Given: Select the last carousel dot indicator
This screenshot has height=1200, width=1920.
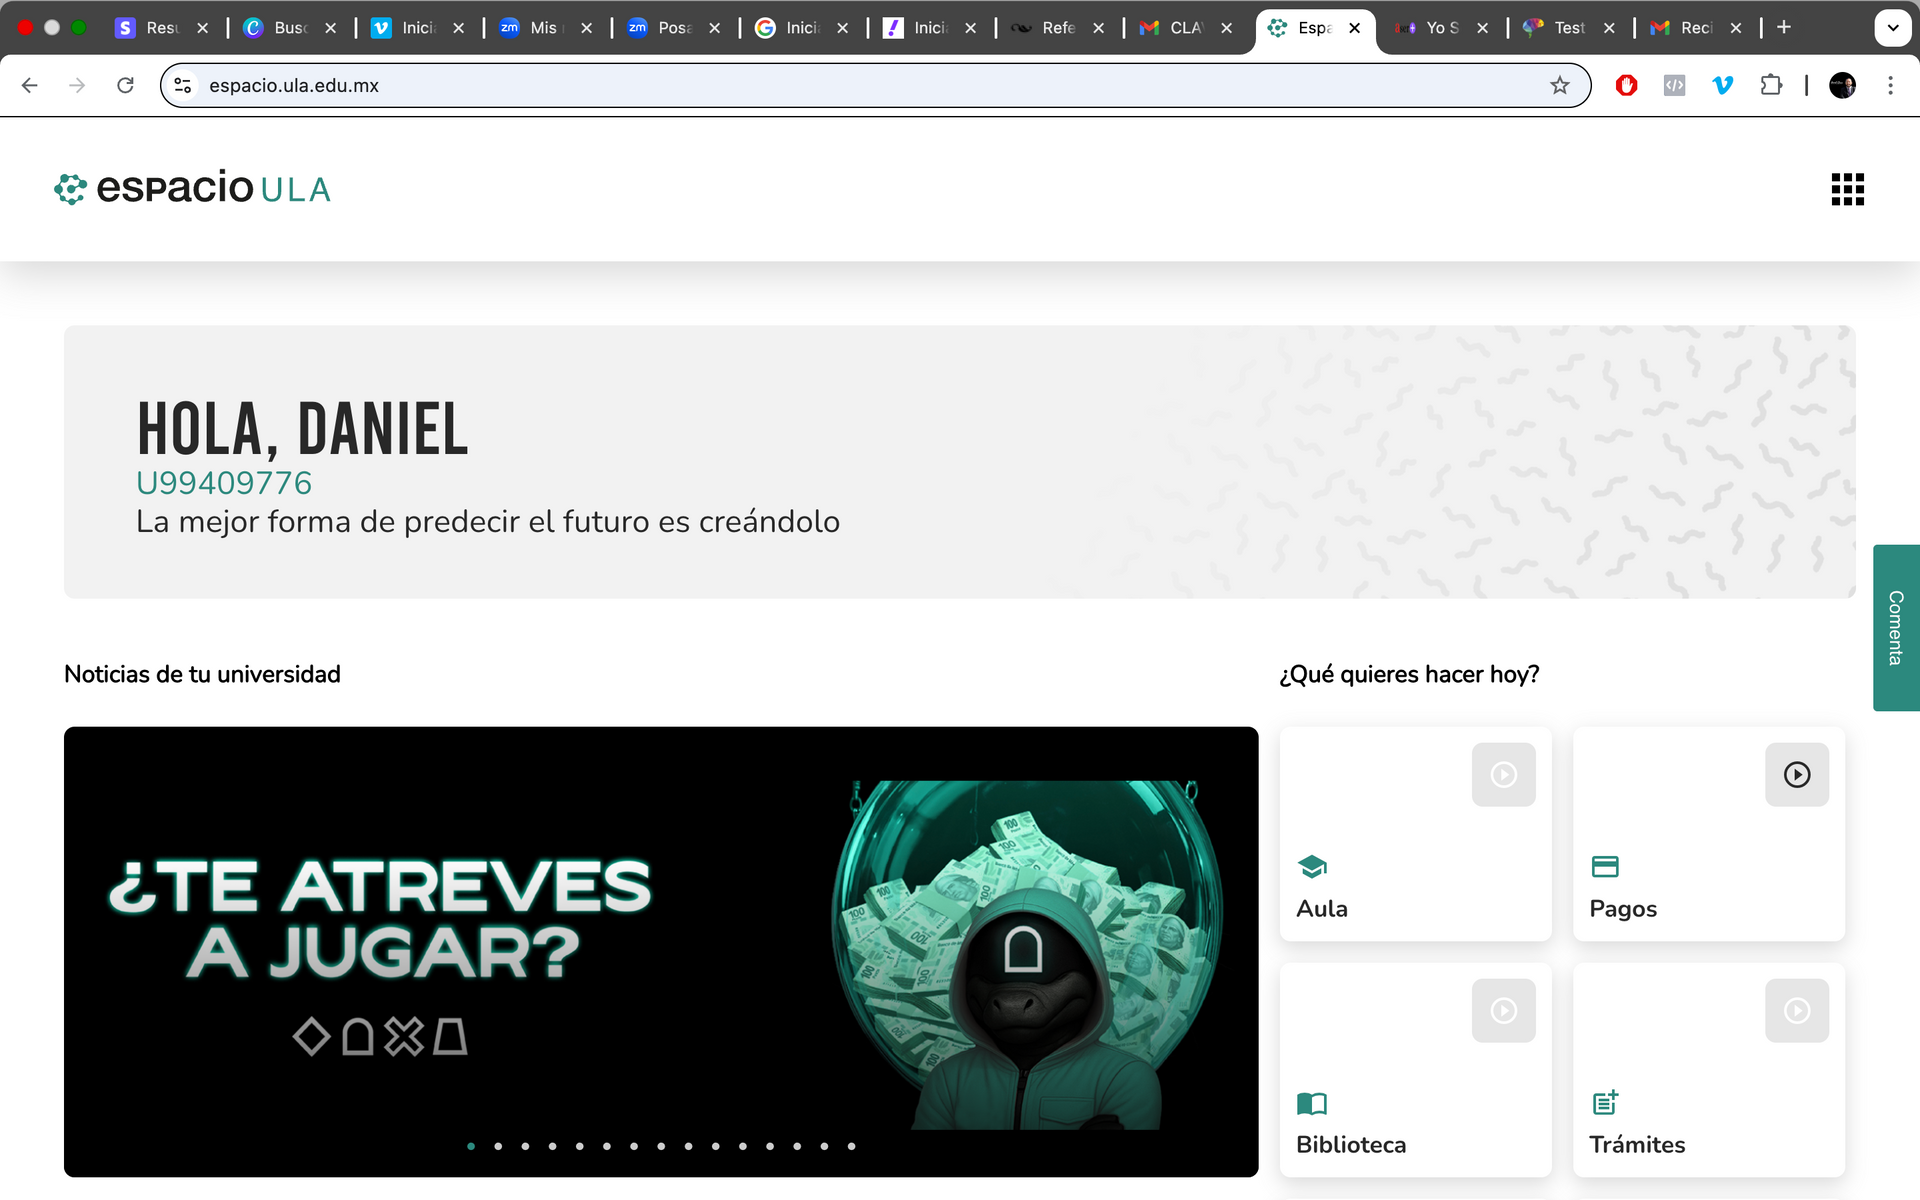Looking at the screenshot, I should [x=851, y=1146].
